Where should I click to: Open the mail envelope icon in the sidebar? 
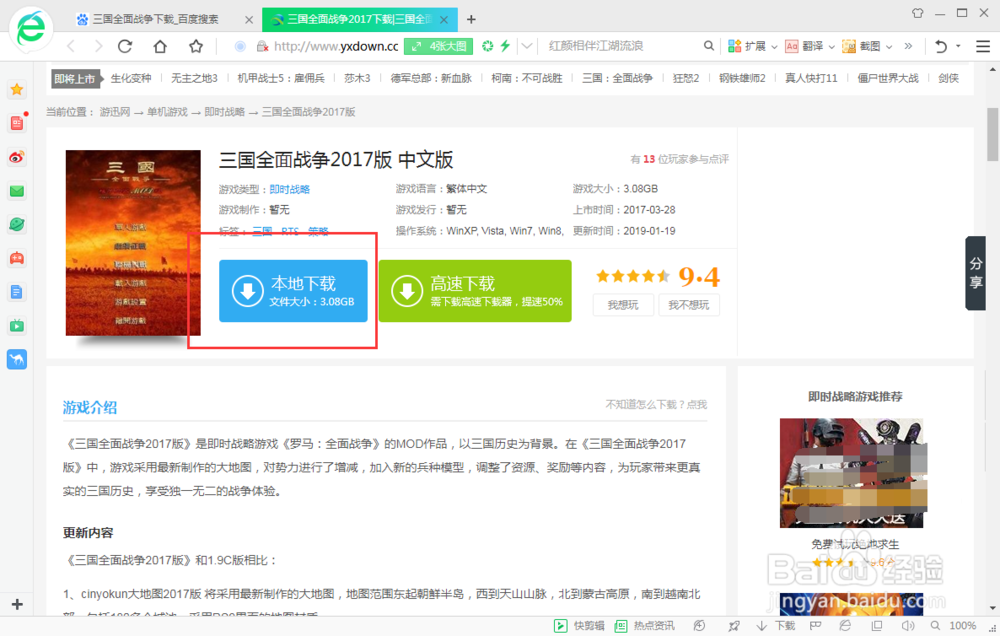[x=16, y=190]
